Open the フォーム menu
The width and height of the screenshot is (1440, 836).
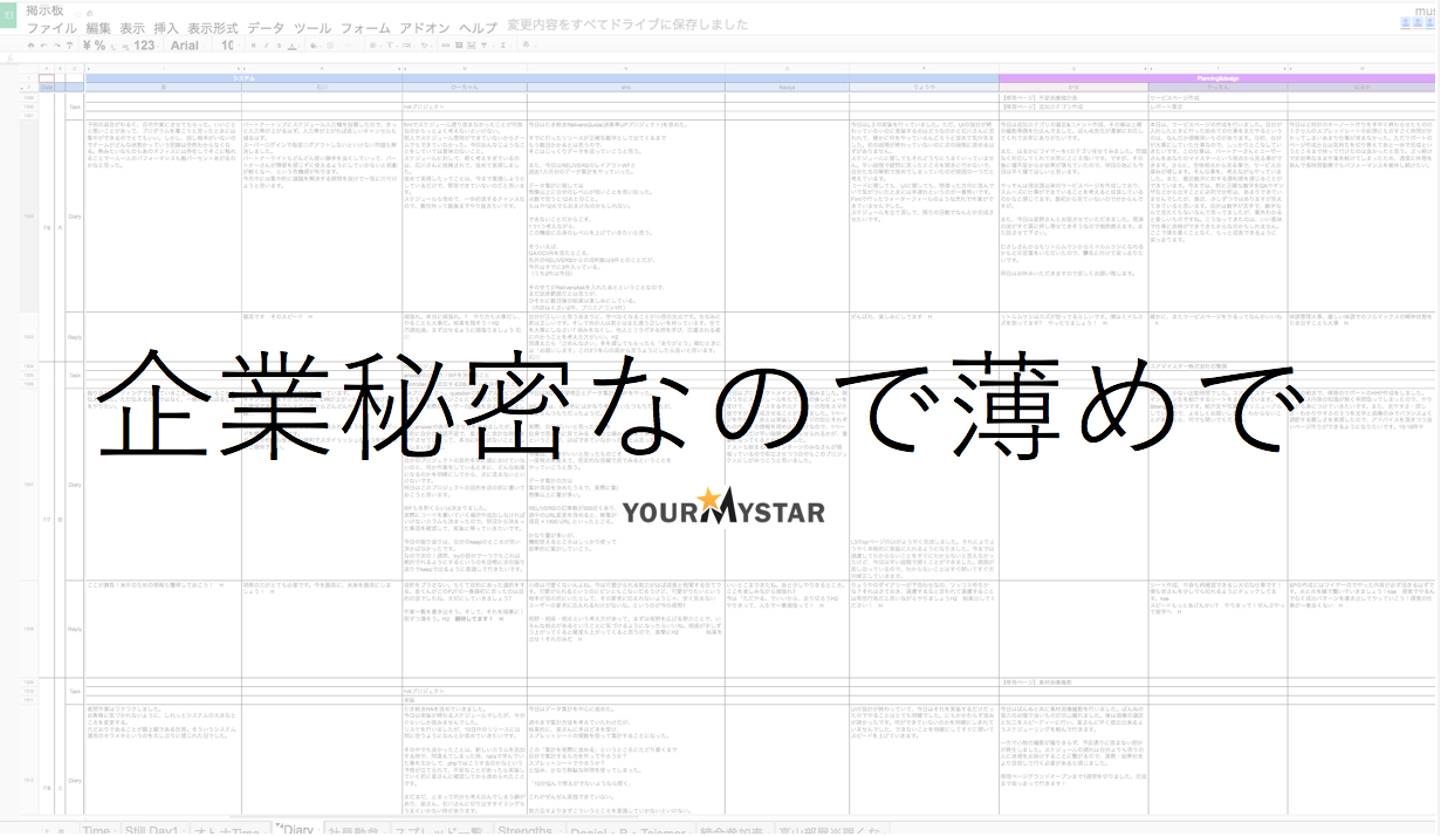coord(365,27)
